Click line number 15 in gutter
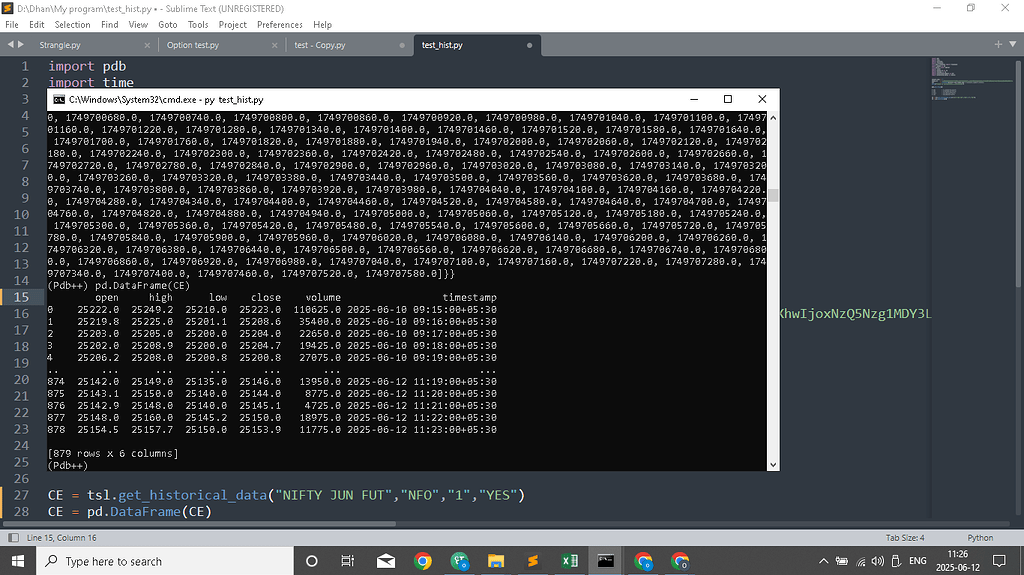The image size is (1024, 575). click(x=22, y=297)
